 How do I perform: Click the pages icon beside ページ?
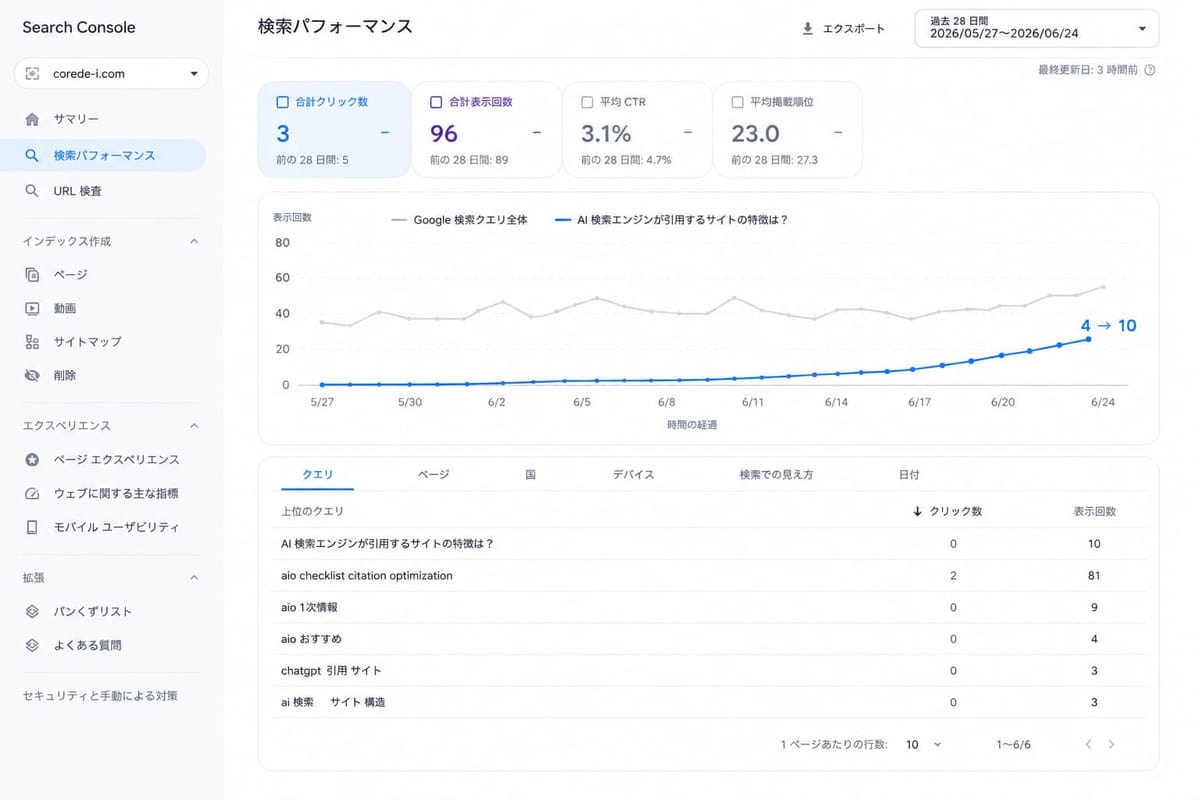pyautogui.click(x=32, y=274)
